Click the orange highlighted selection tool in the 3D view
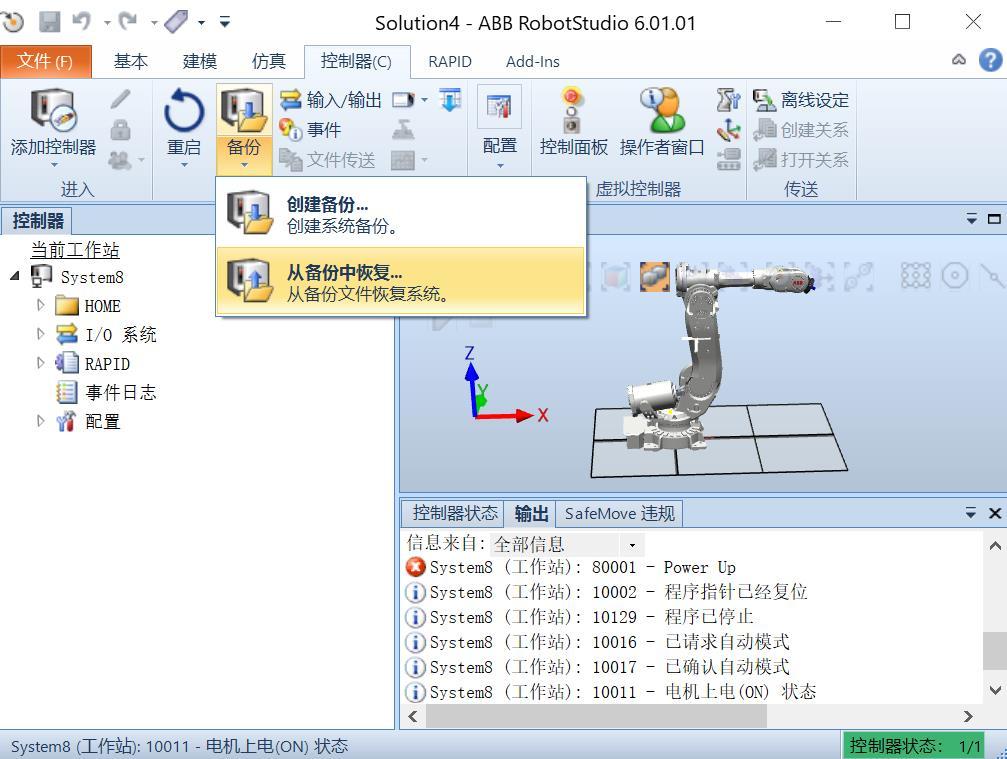The height and width of the screenshot is (759, 1007). pos(654,276)
